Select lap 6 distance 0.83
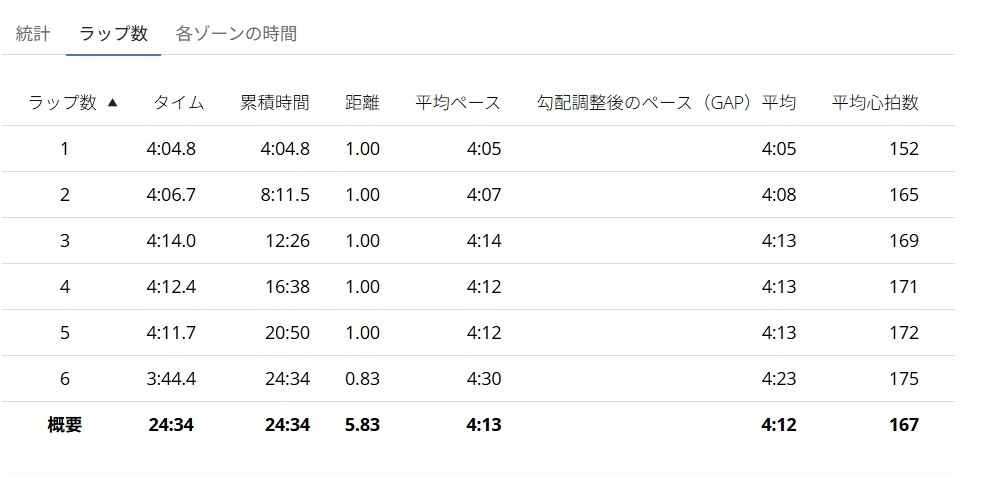 [362, 379]
